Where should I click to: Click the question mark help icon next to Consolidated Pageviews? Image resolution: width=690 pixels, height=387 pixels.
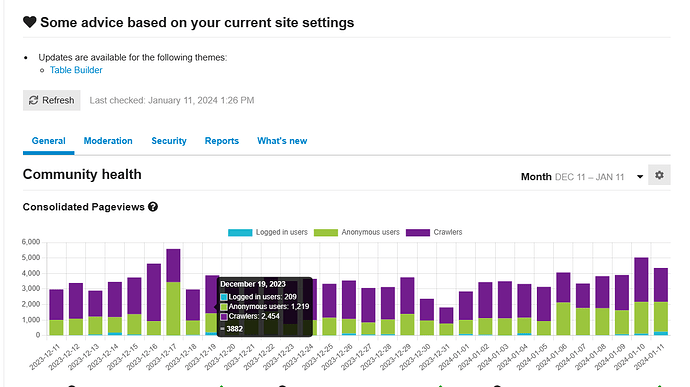[153, 207]
